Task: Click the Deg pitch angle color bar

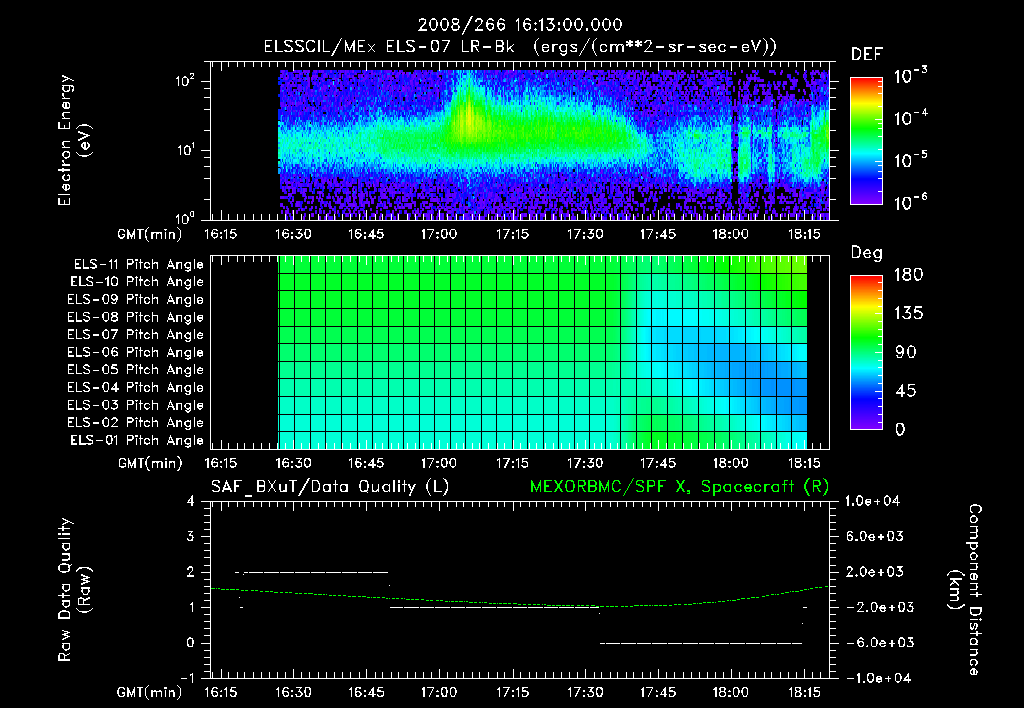Action: point(866,353)
